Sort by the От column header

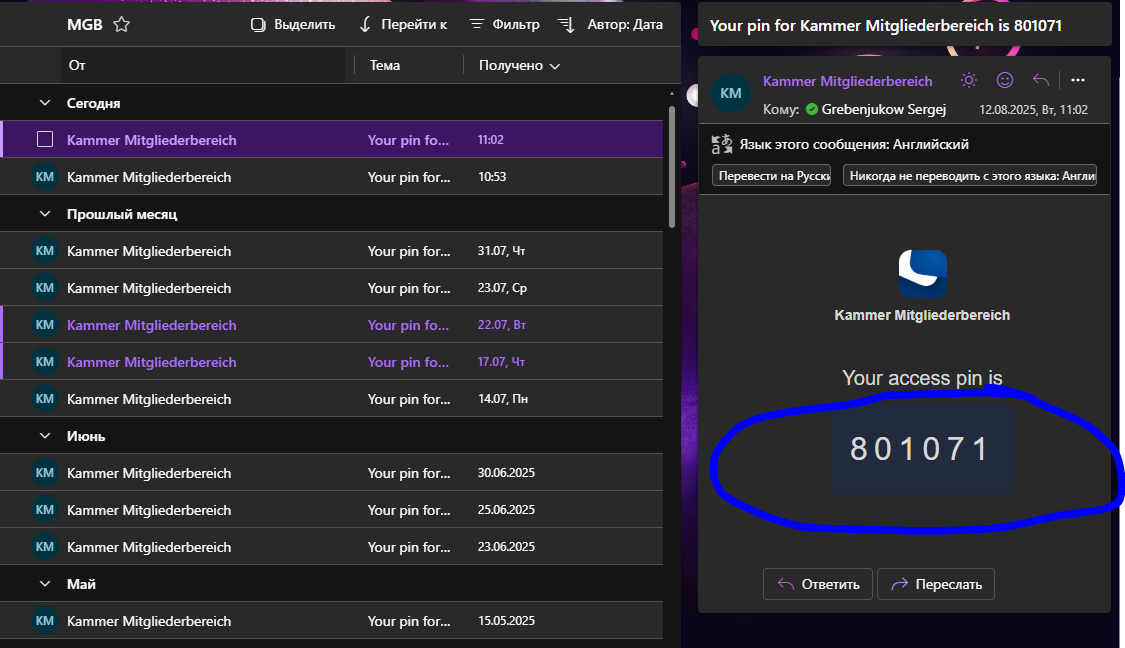click(203, 65)
